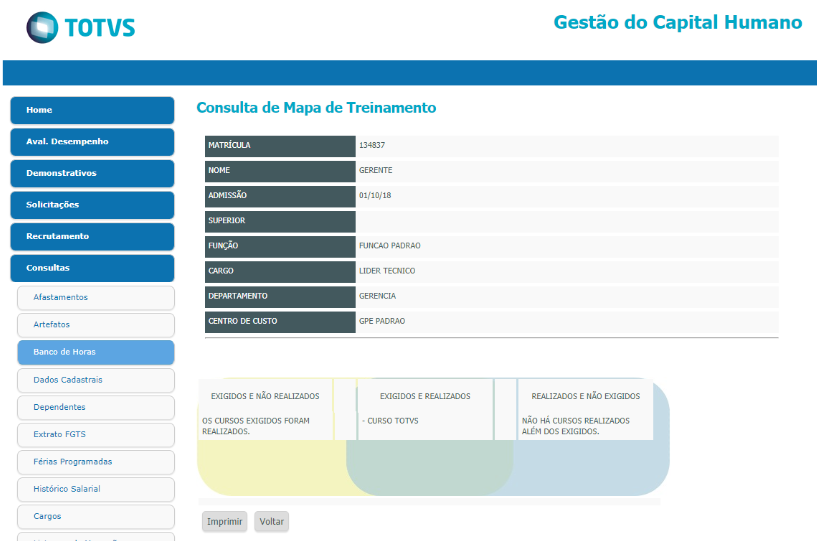
Task: Click the FUNCAO PADRAO value
Action: pos(390,245)
